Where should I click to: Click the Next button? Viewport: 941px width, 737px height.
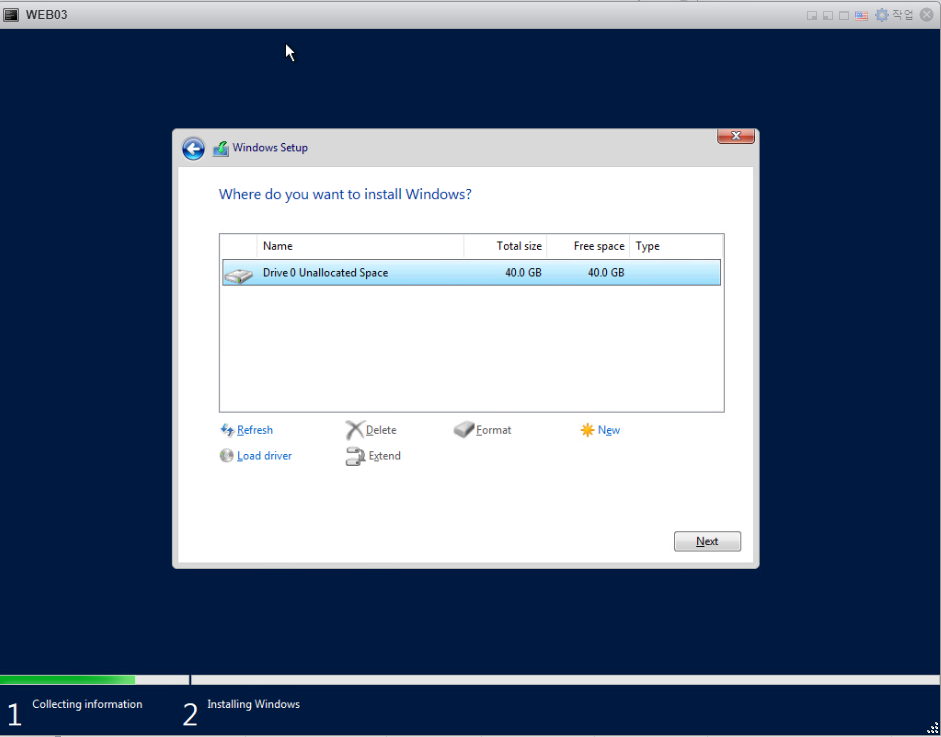[x=707, y=541]
